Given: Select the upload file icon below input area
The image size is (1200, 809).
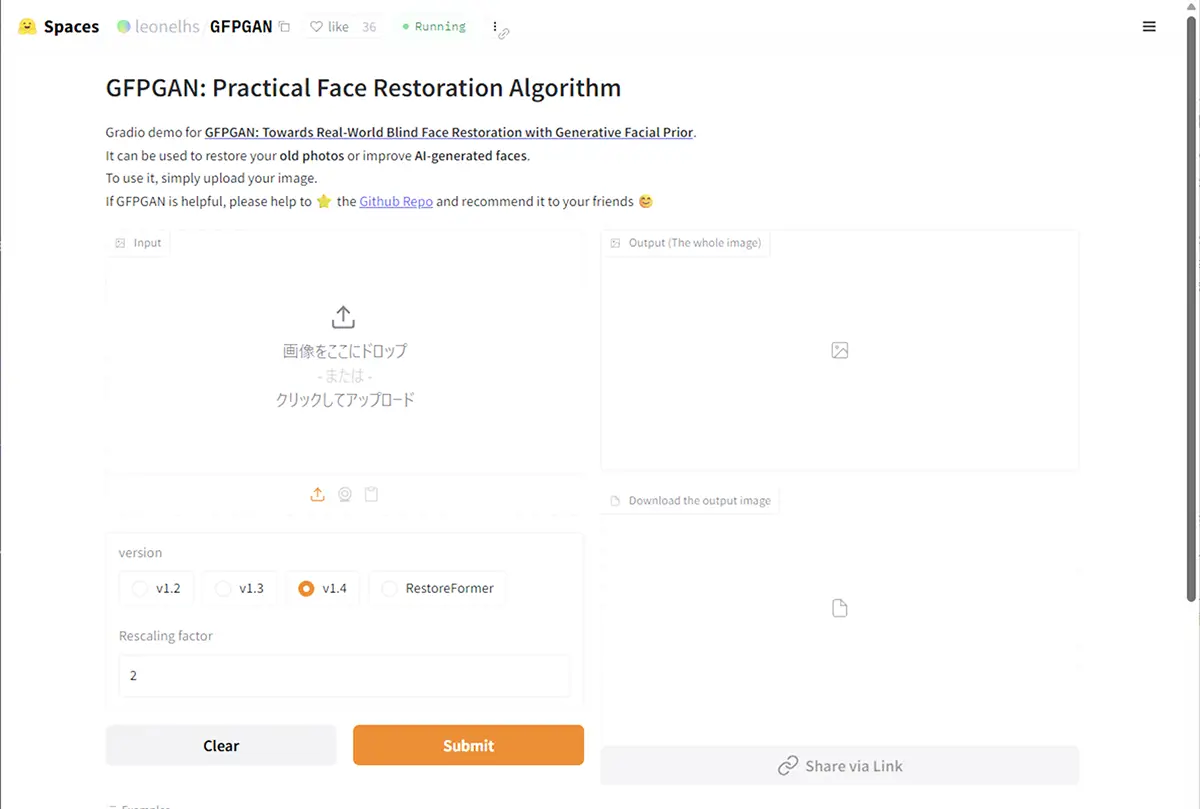Looking at the screenshot, I should click(x=317, y=493).
